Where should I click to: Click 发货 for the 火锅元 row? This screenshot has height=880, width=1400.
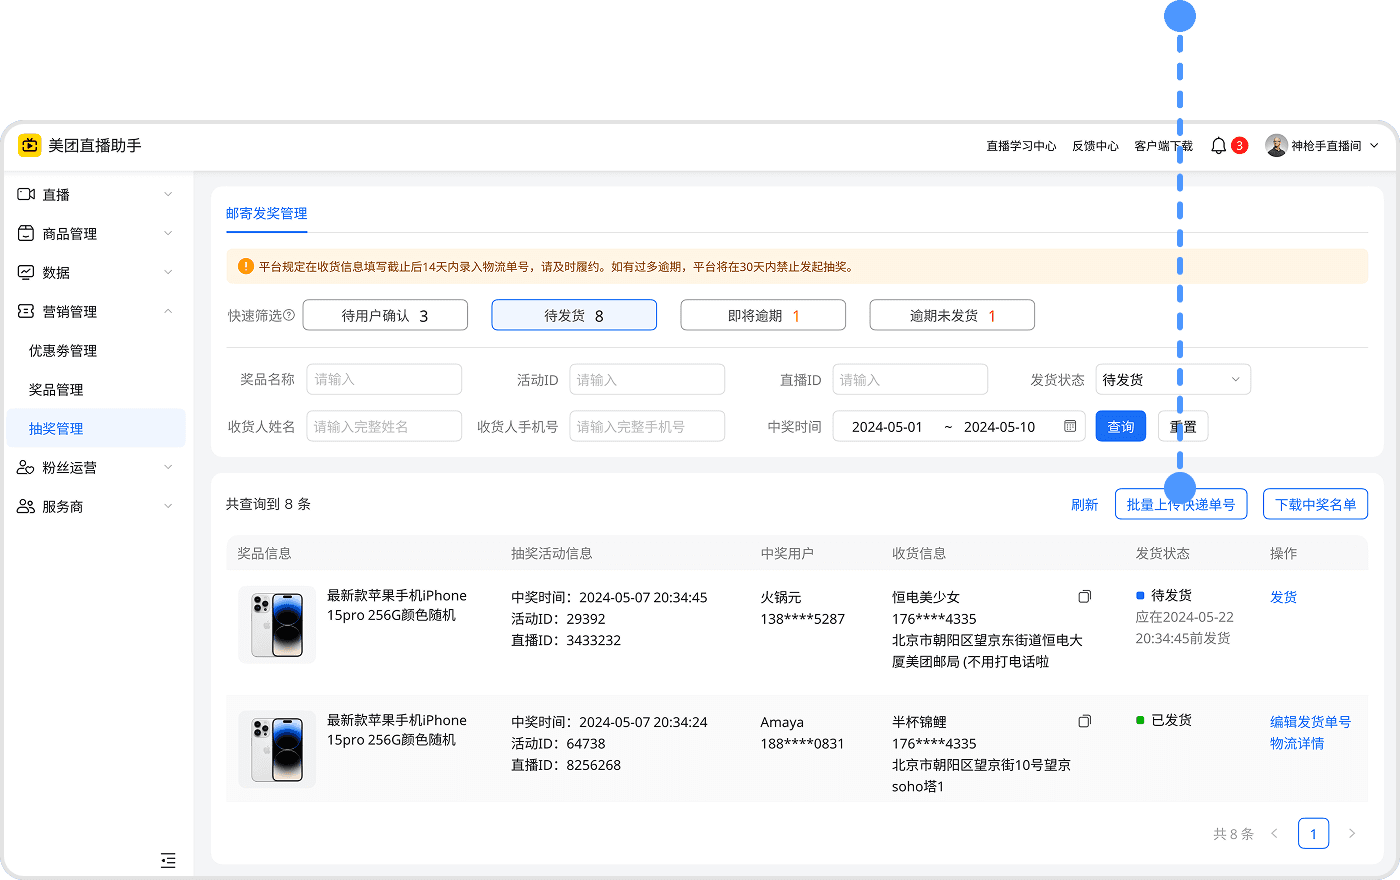coord(1283,597)
